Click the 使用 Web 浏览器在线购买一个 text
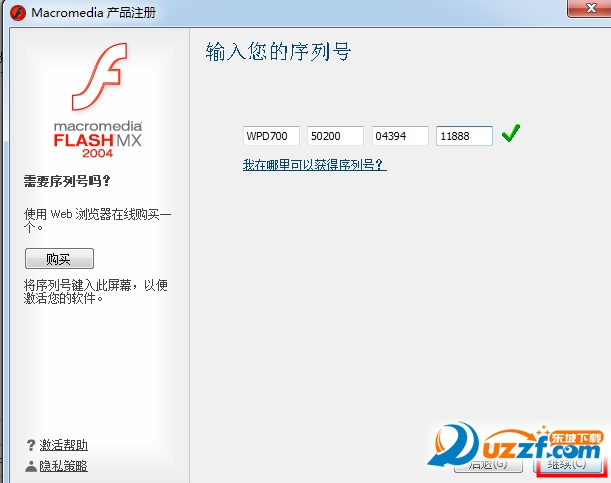The height and width of the screenshot is (483, 611). (97, 220)
